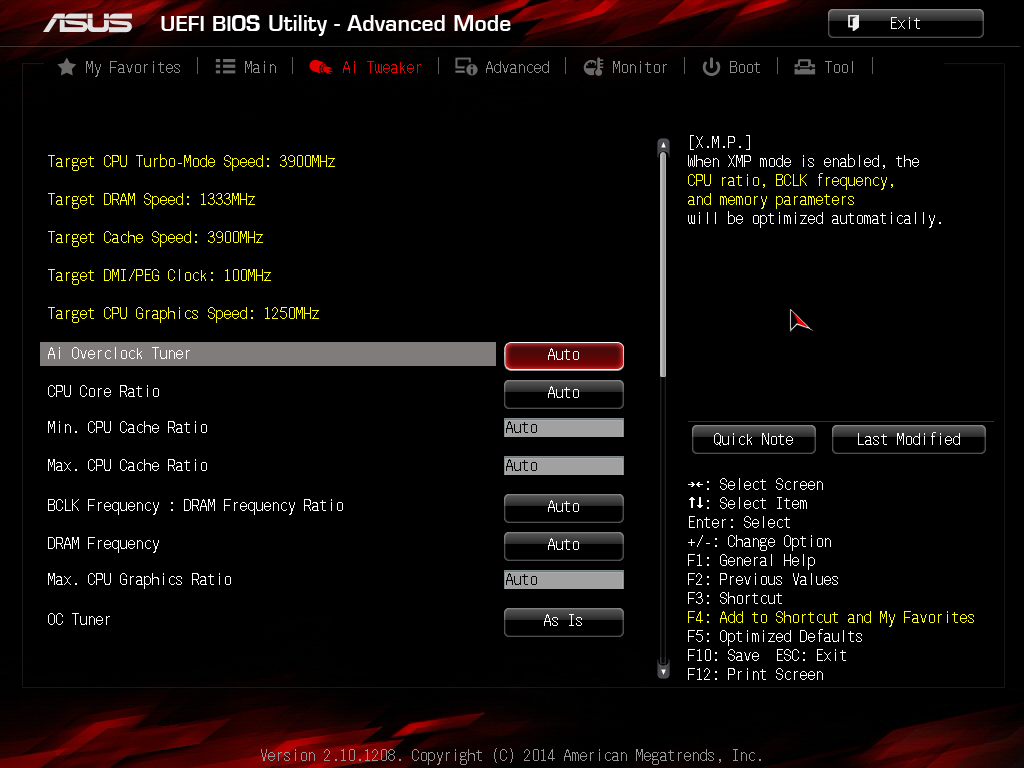Viewport: 1024px width, 768px height.
Task: Select the DRAM Frequency label
Action: [x=103, y=544]
